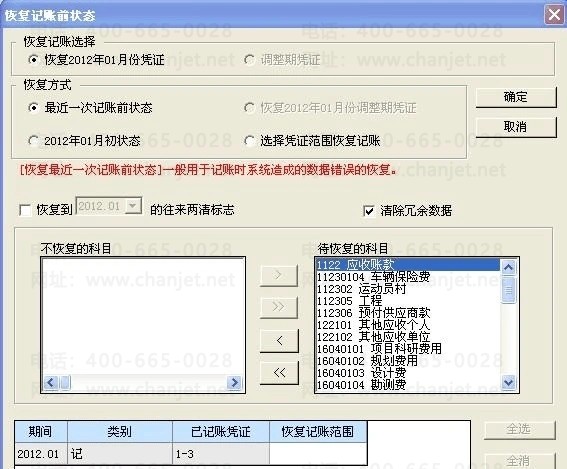
Task: Select 选择凭证范围恢复记账 option
Action: 249,141
